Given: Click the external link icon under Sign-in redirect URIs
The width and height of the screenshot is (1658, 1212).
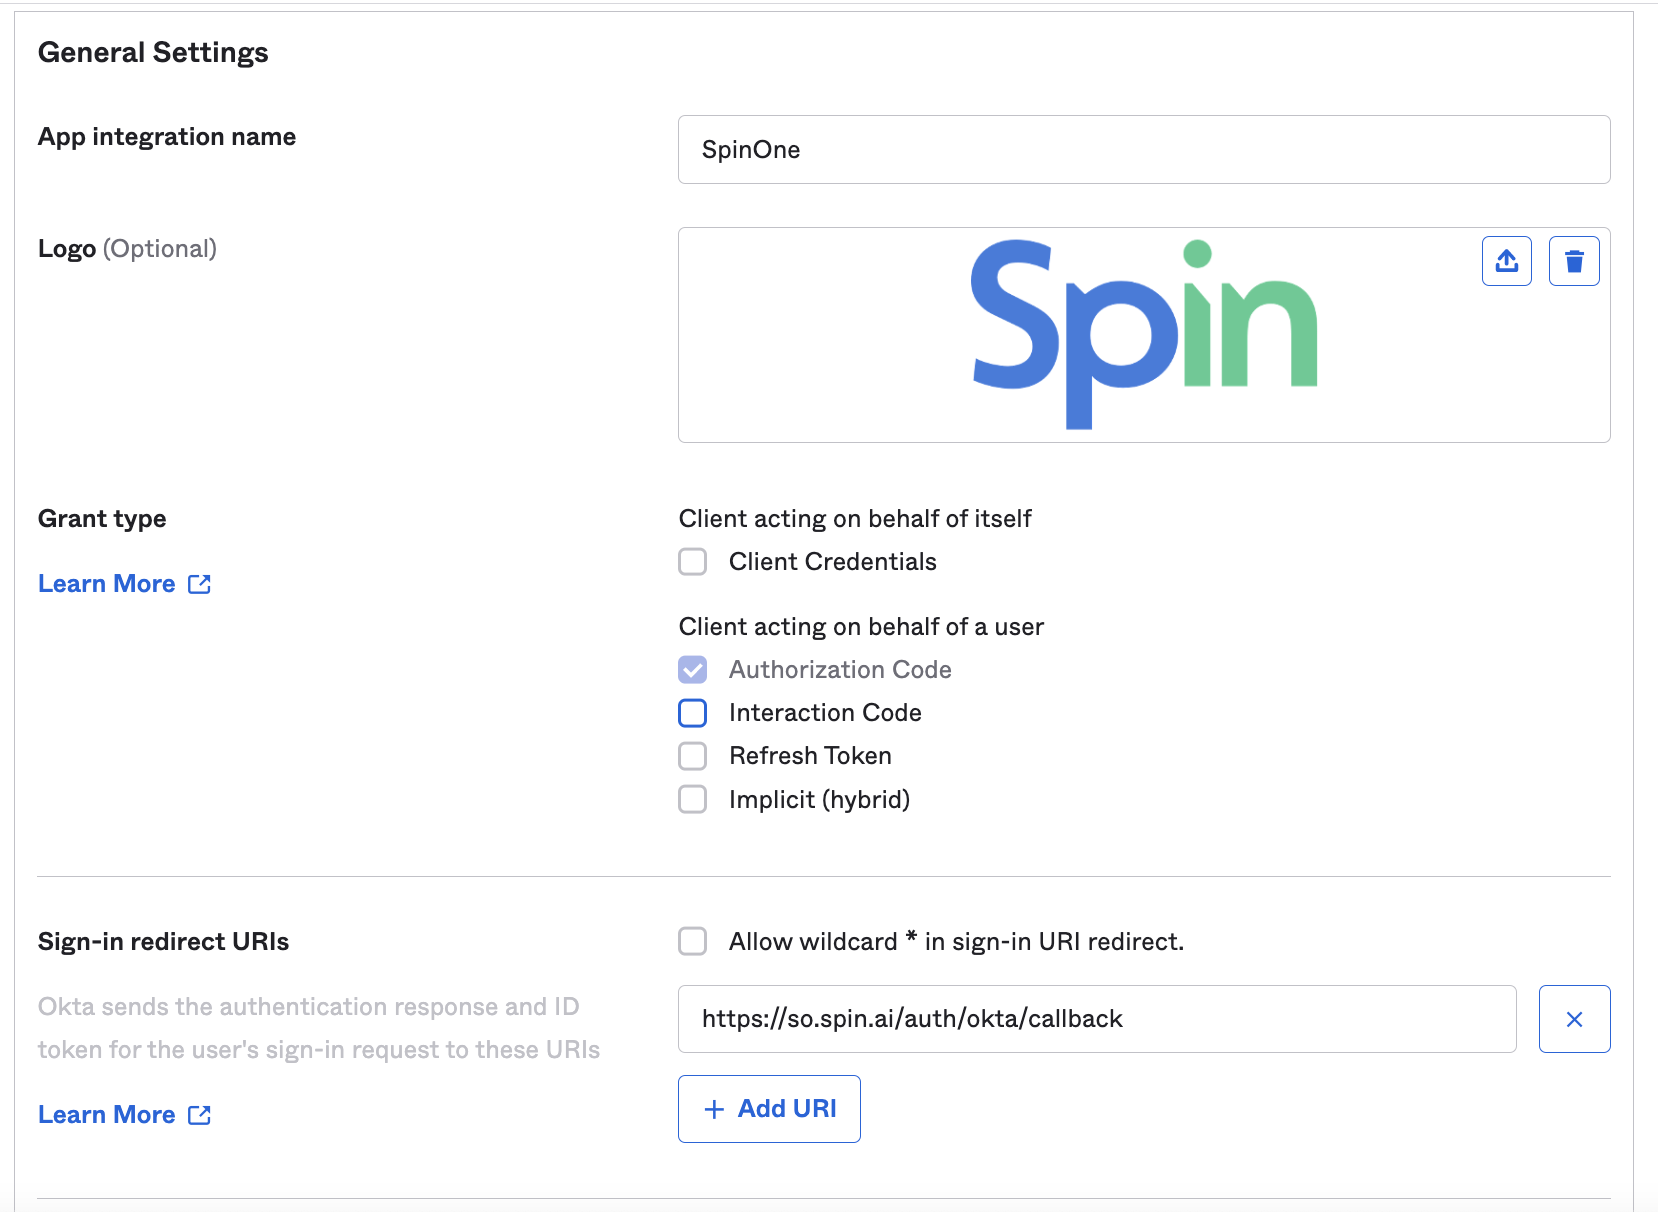Looking at the screenshot, I should pyautogui.click(x=200, y=1115).
